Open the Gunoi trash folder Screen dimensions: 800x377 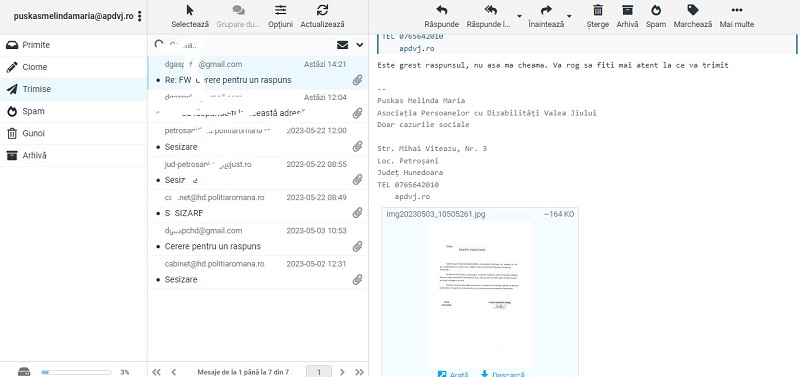[73, 133]
